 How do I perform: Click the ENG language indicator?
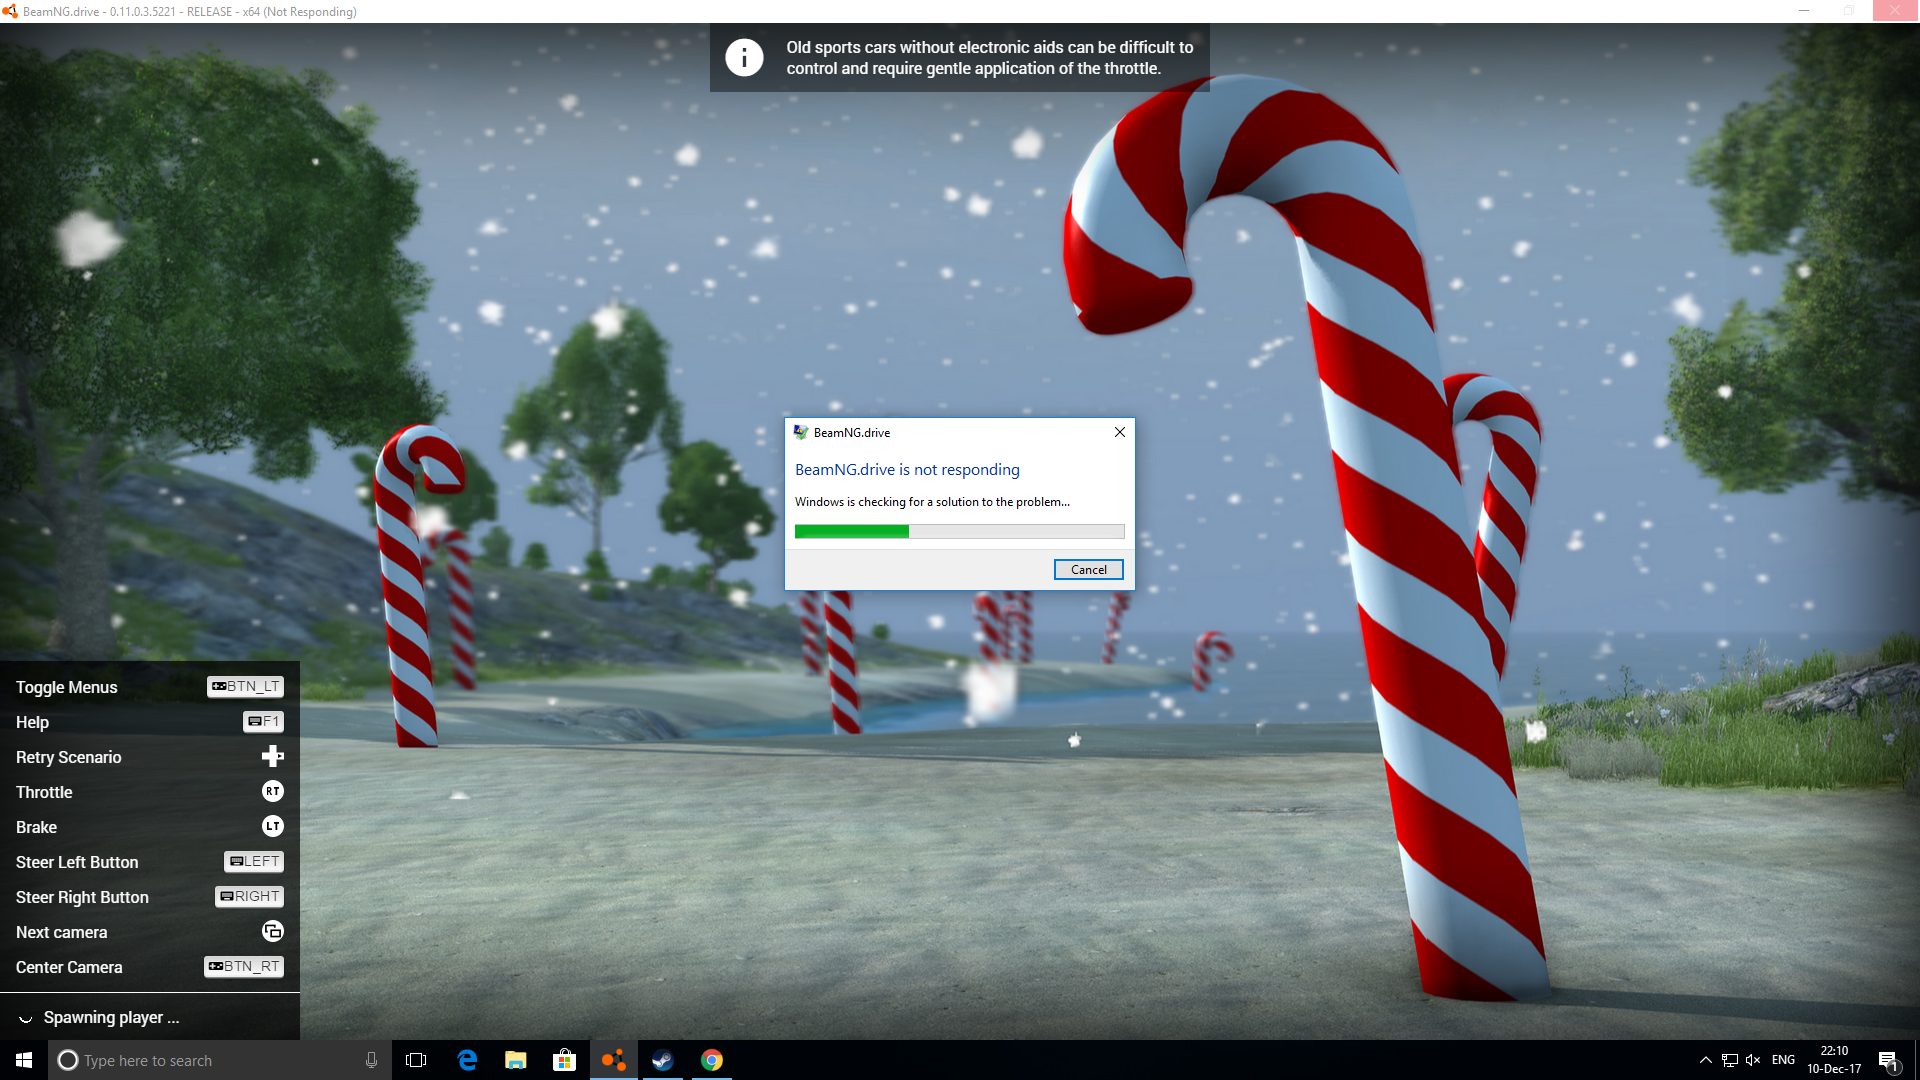(x=1783, y=1060)
